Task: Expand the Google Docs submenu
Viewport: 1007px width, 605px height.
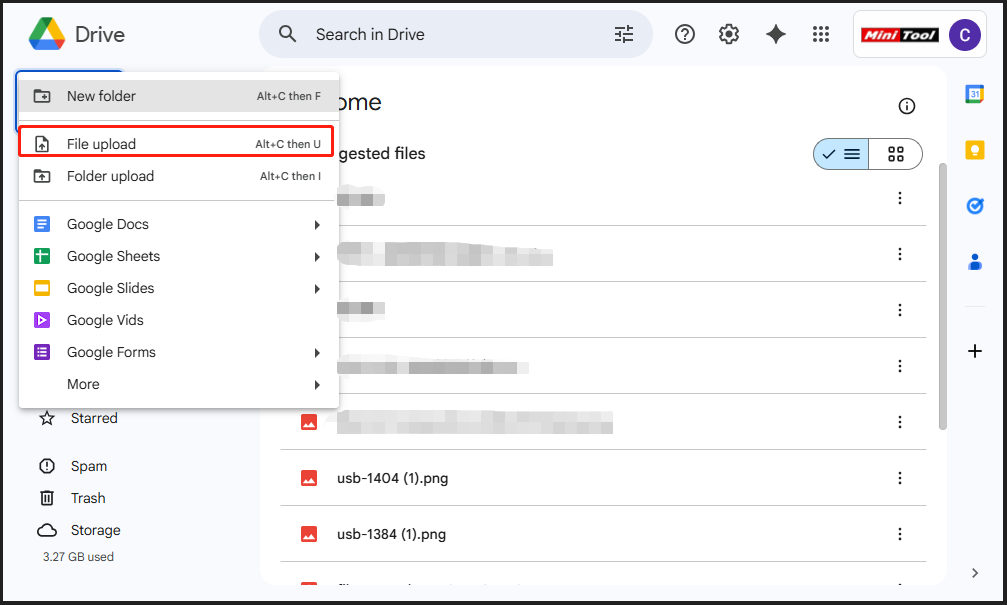Action: click(317, 224)
